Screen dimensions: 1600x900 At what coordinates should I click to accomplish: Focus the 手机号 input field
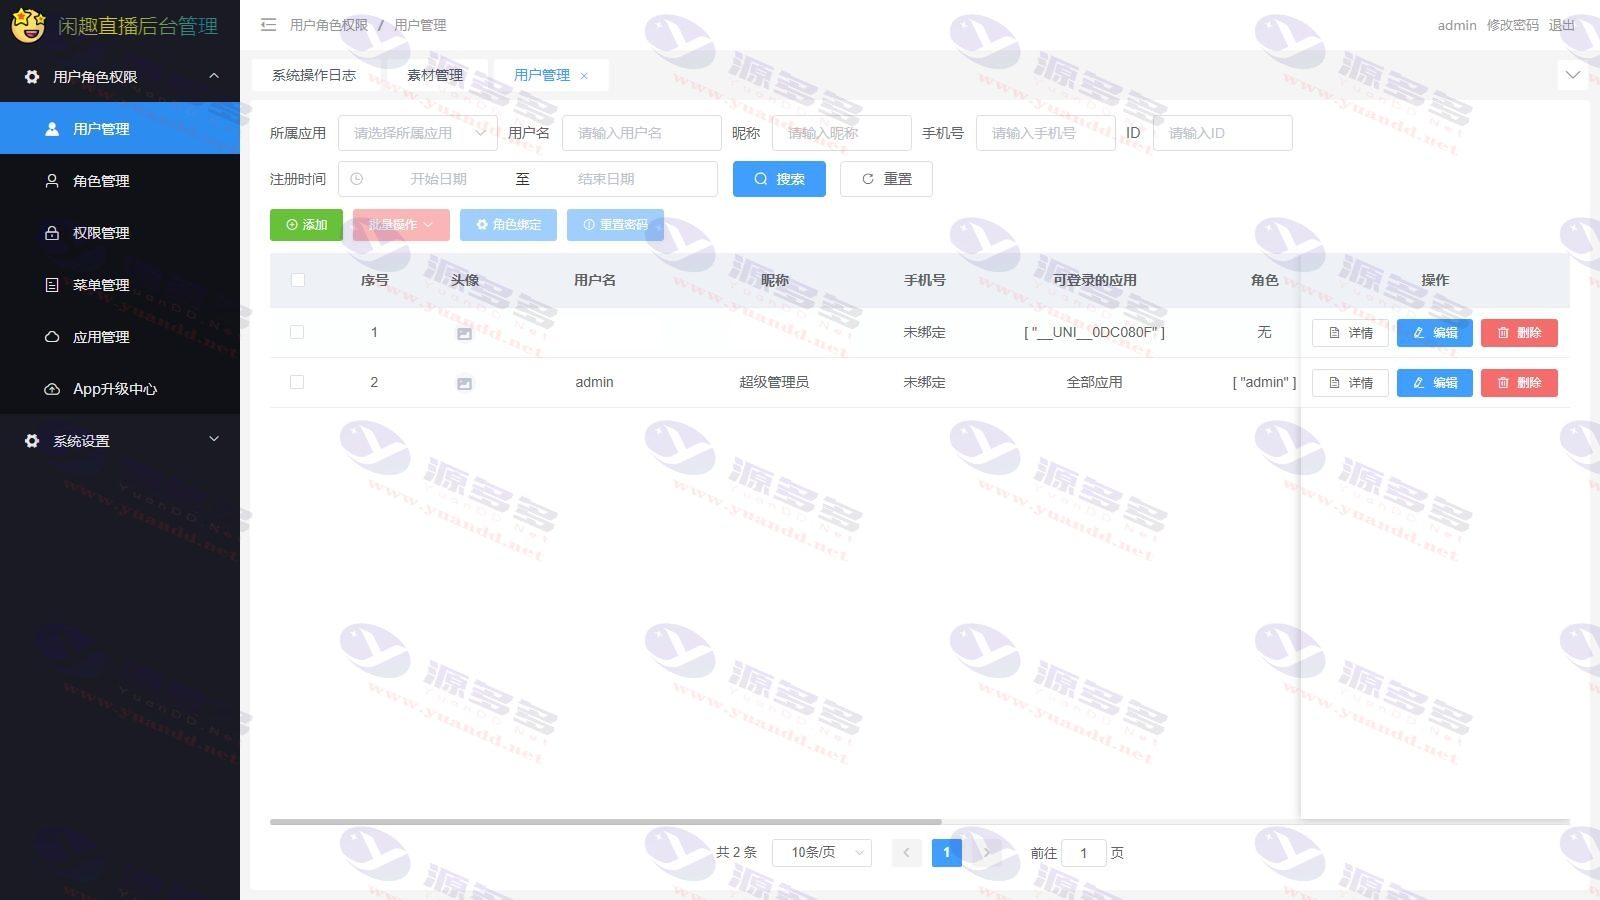pos(1046,133)
